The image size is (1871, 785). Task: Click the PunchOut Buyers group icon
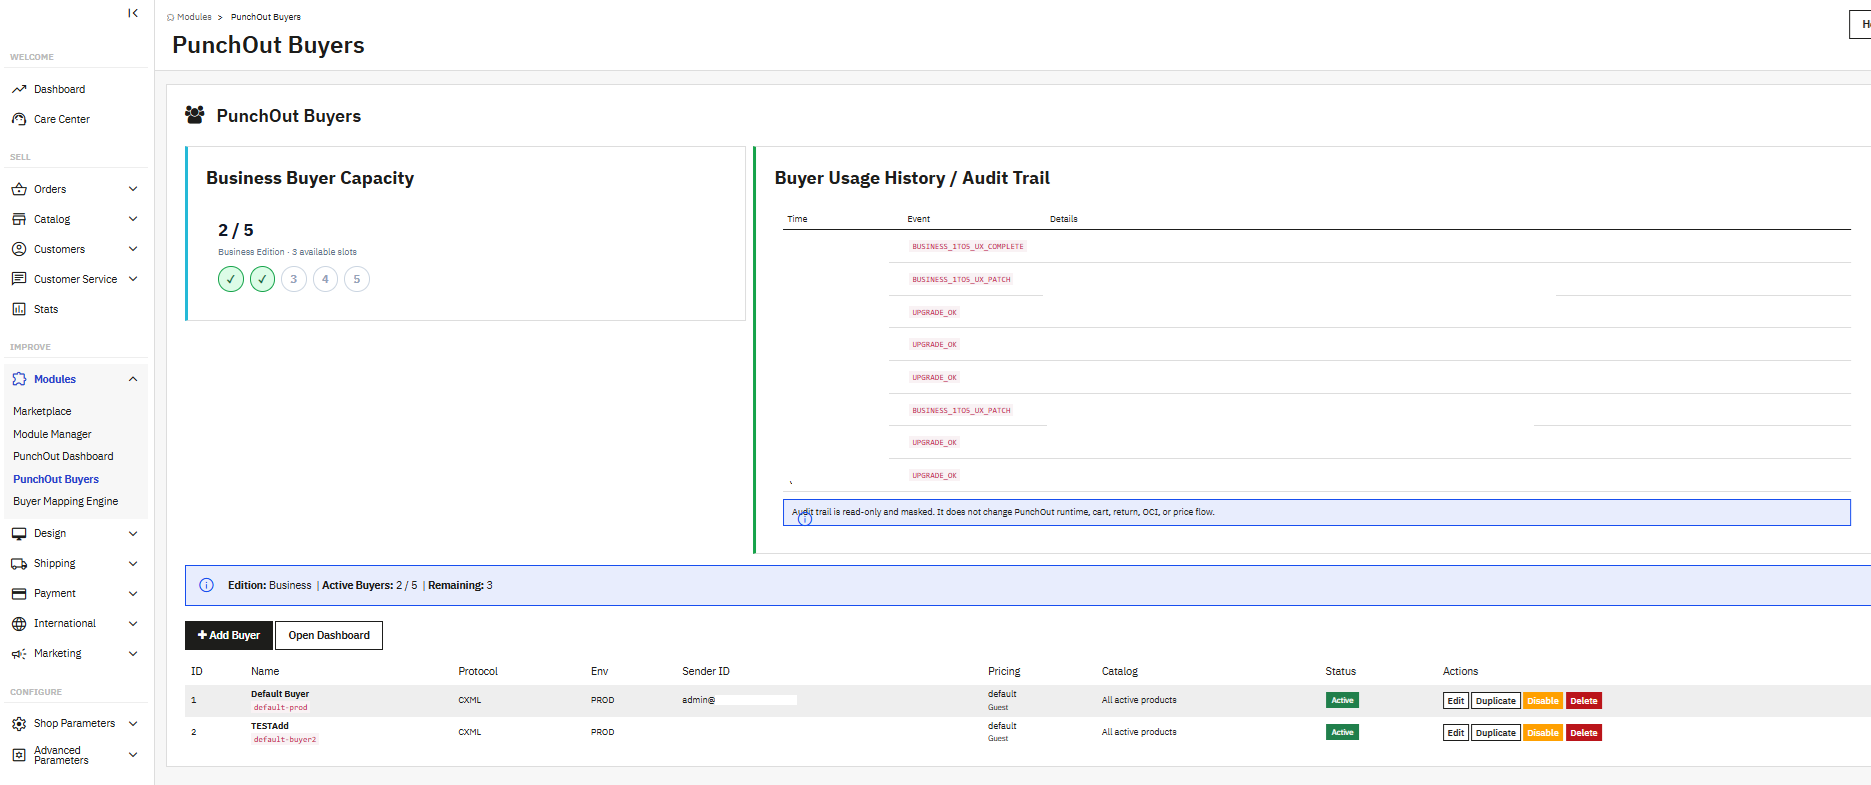pos(195,115)
